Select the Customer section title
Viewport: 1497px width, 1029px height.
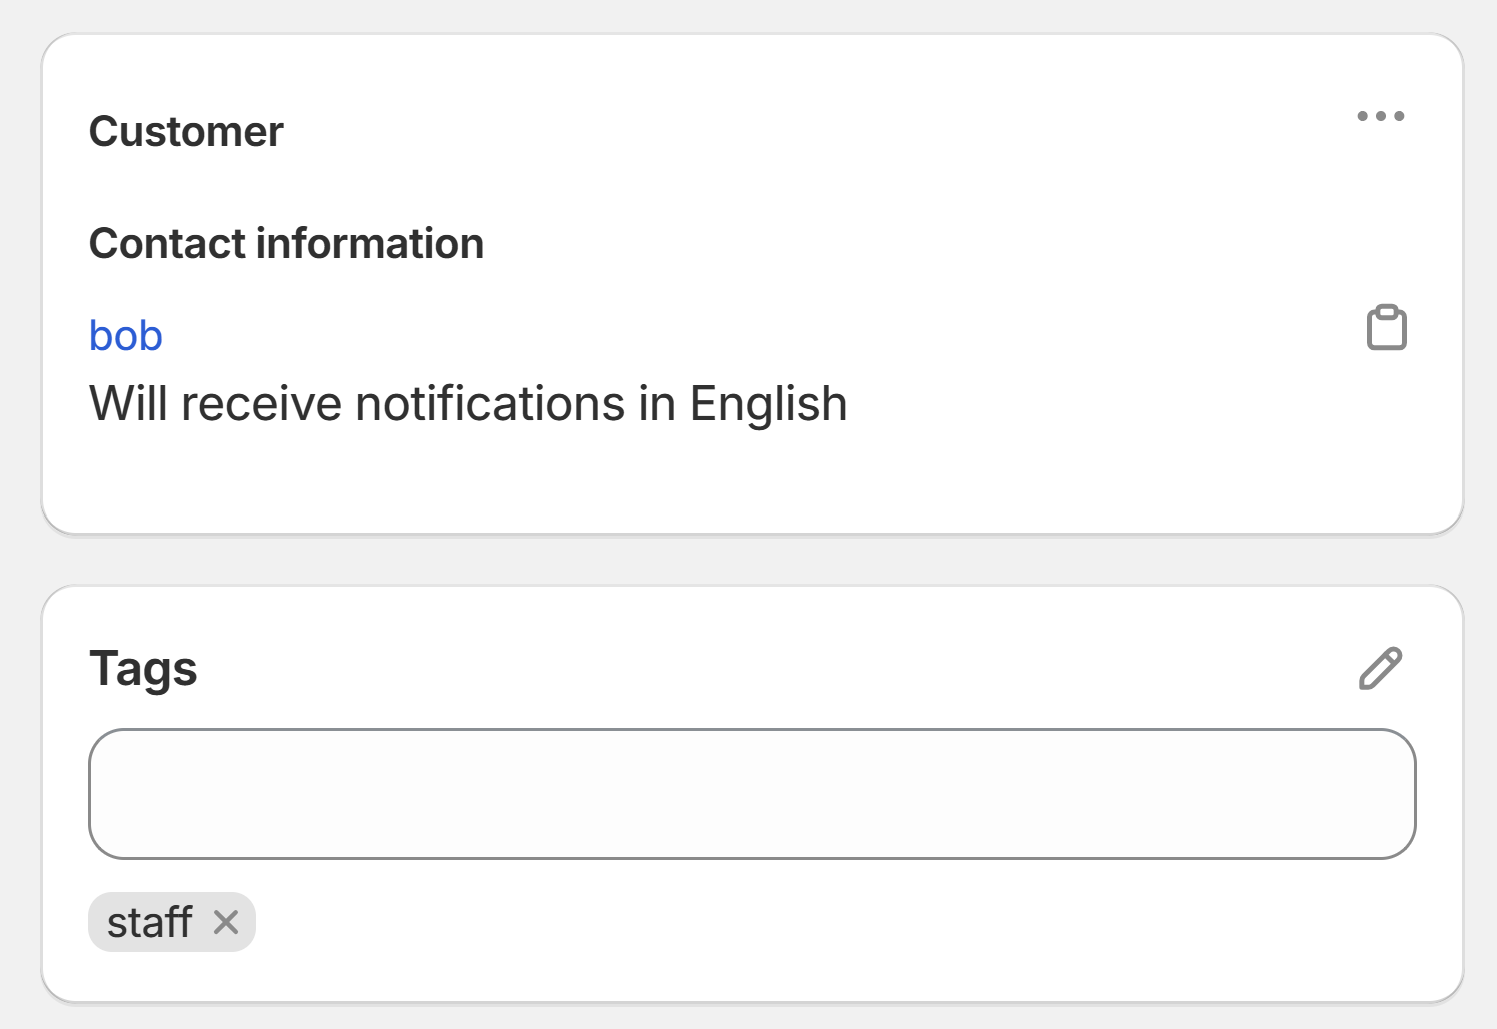coord(186,131)
